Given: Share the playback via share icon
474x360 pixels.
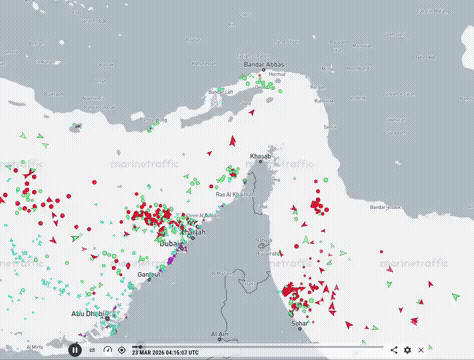Looking at the screenshot, I should (394, 350).
